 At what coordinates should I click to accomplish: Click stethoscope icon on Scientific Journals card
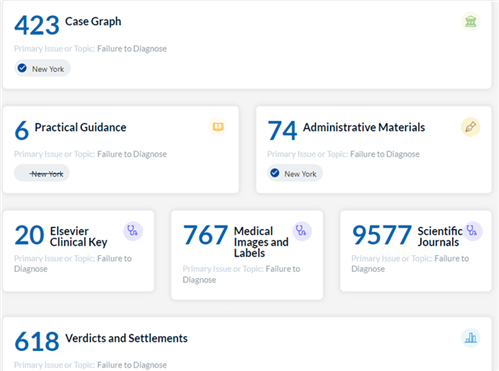tap(472, 231)
